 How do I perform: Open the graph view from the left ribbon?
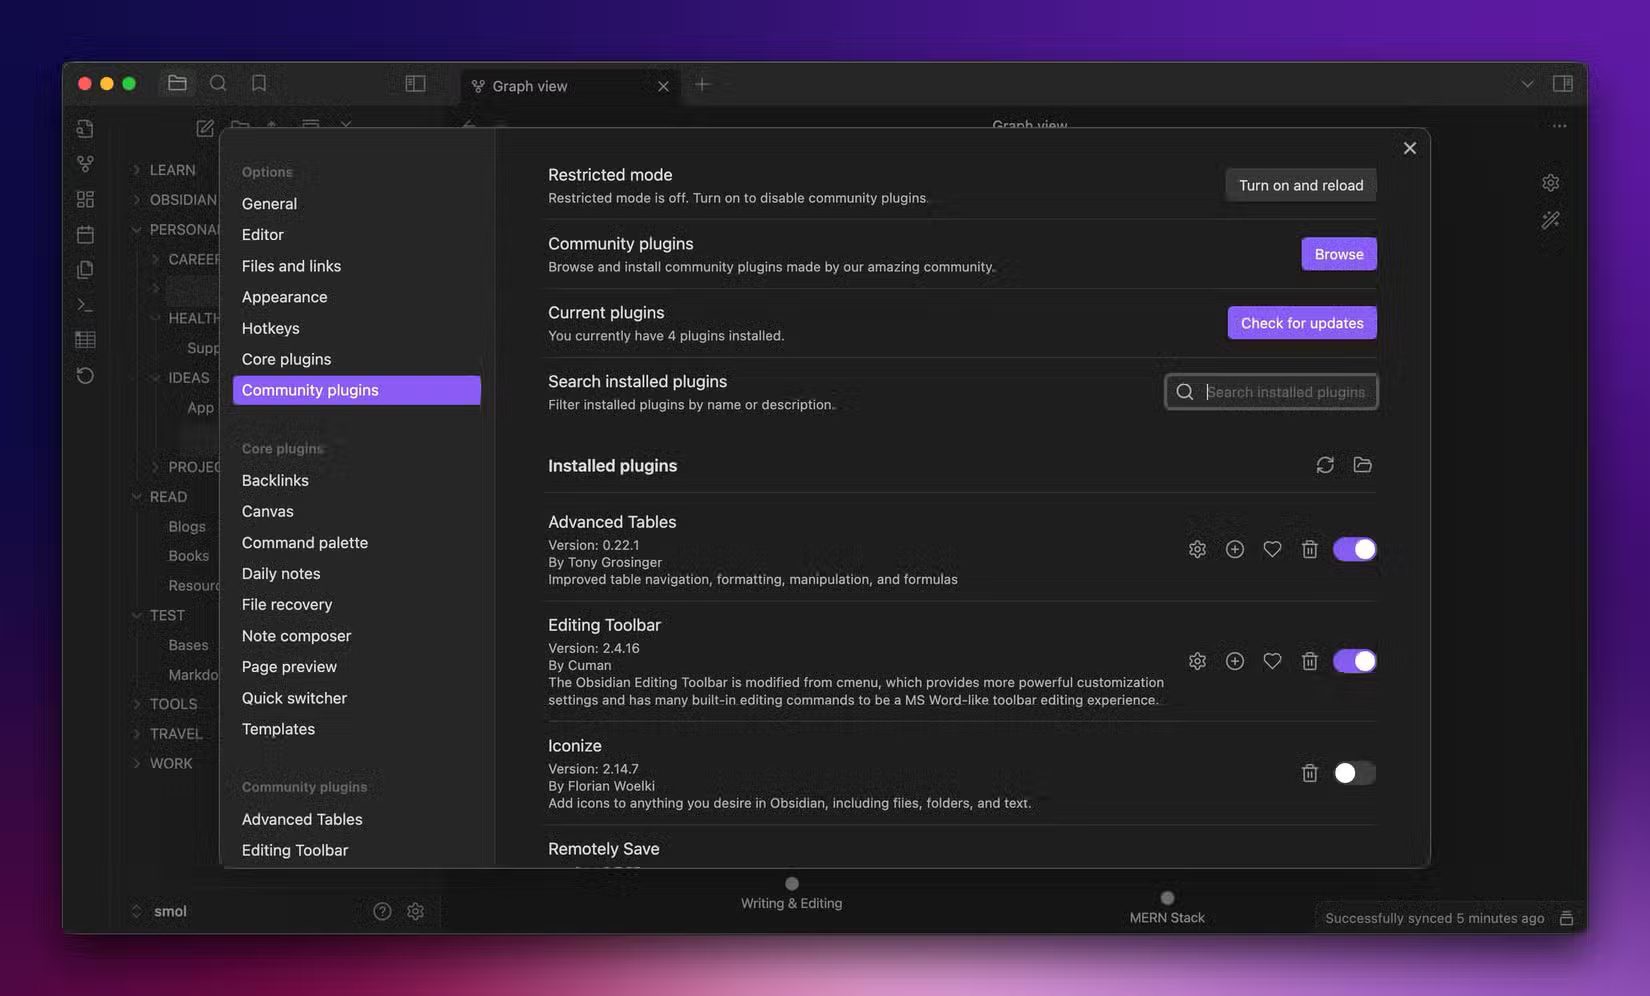(x=84, y=163)
